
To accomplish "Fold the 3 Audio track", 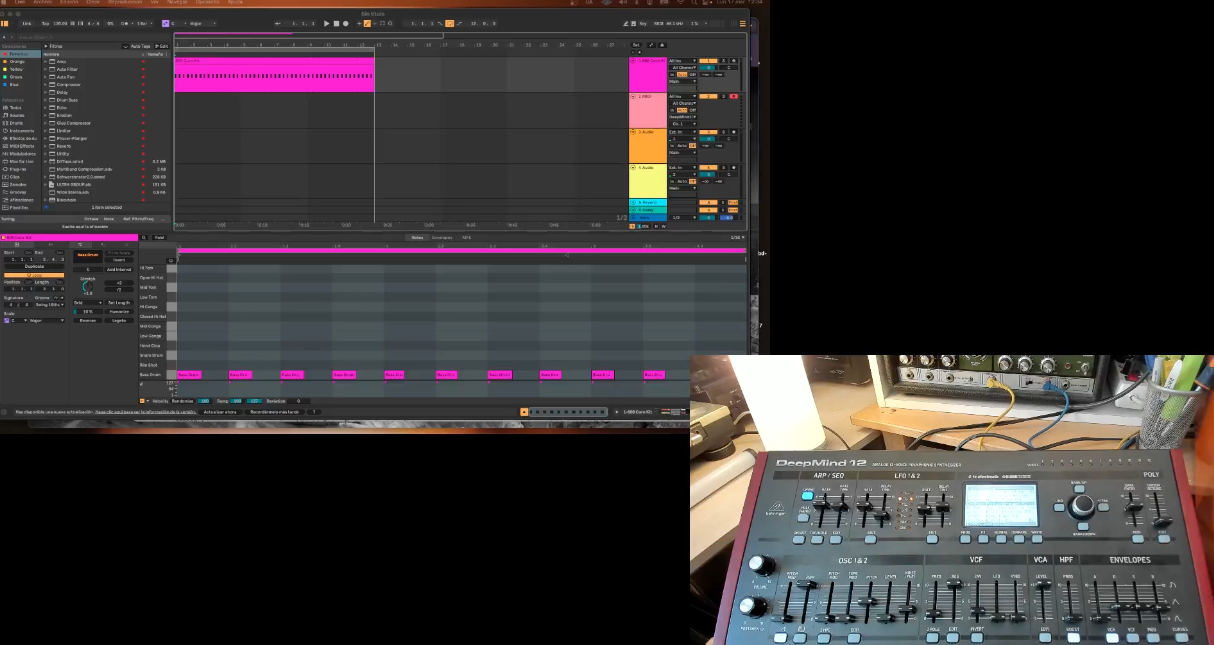I will point(633,132).
